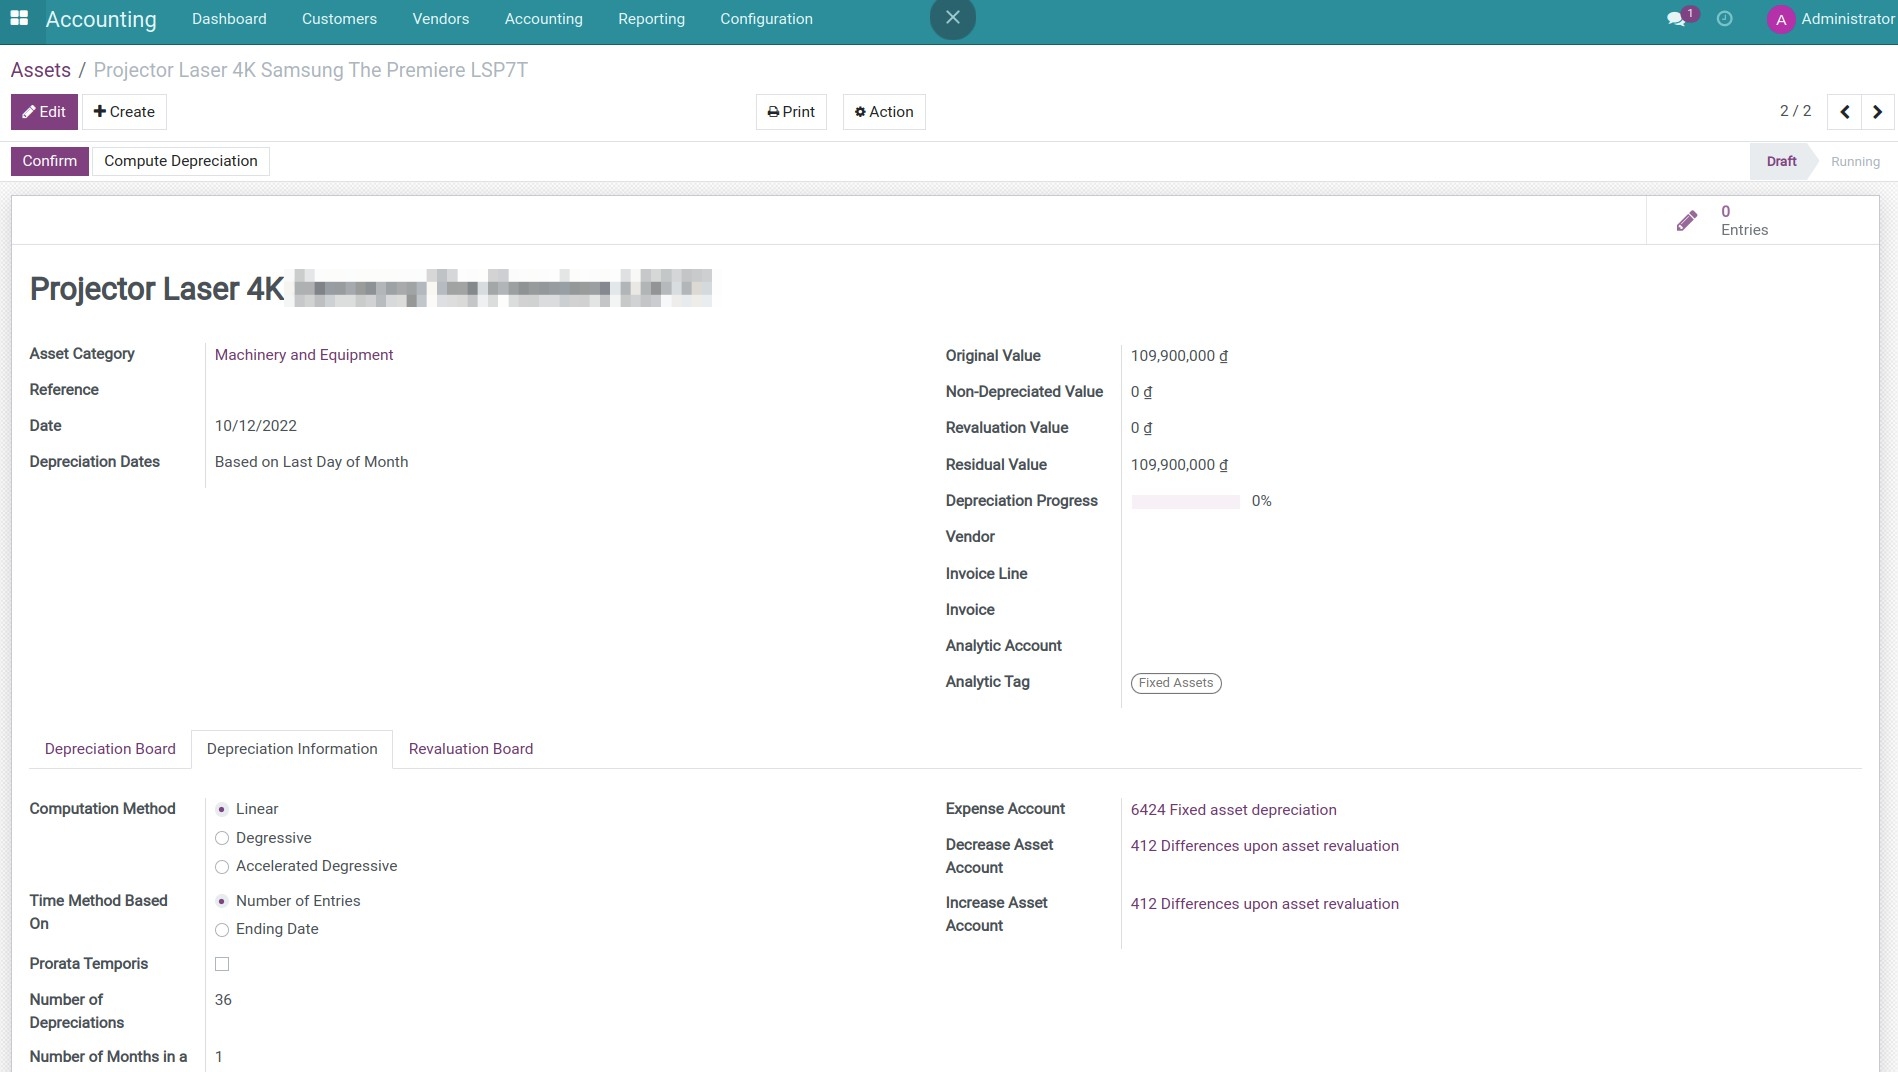Screen dimensions: 1898x1072
Task: Go to the previous asset record arrow
Action: click(x=1844, y=111)
